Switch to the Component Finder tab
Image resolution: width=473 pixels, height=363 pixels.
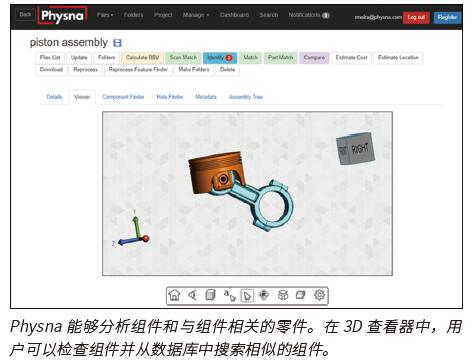click(123, 97)
